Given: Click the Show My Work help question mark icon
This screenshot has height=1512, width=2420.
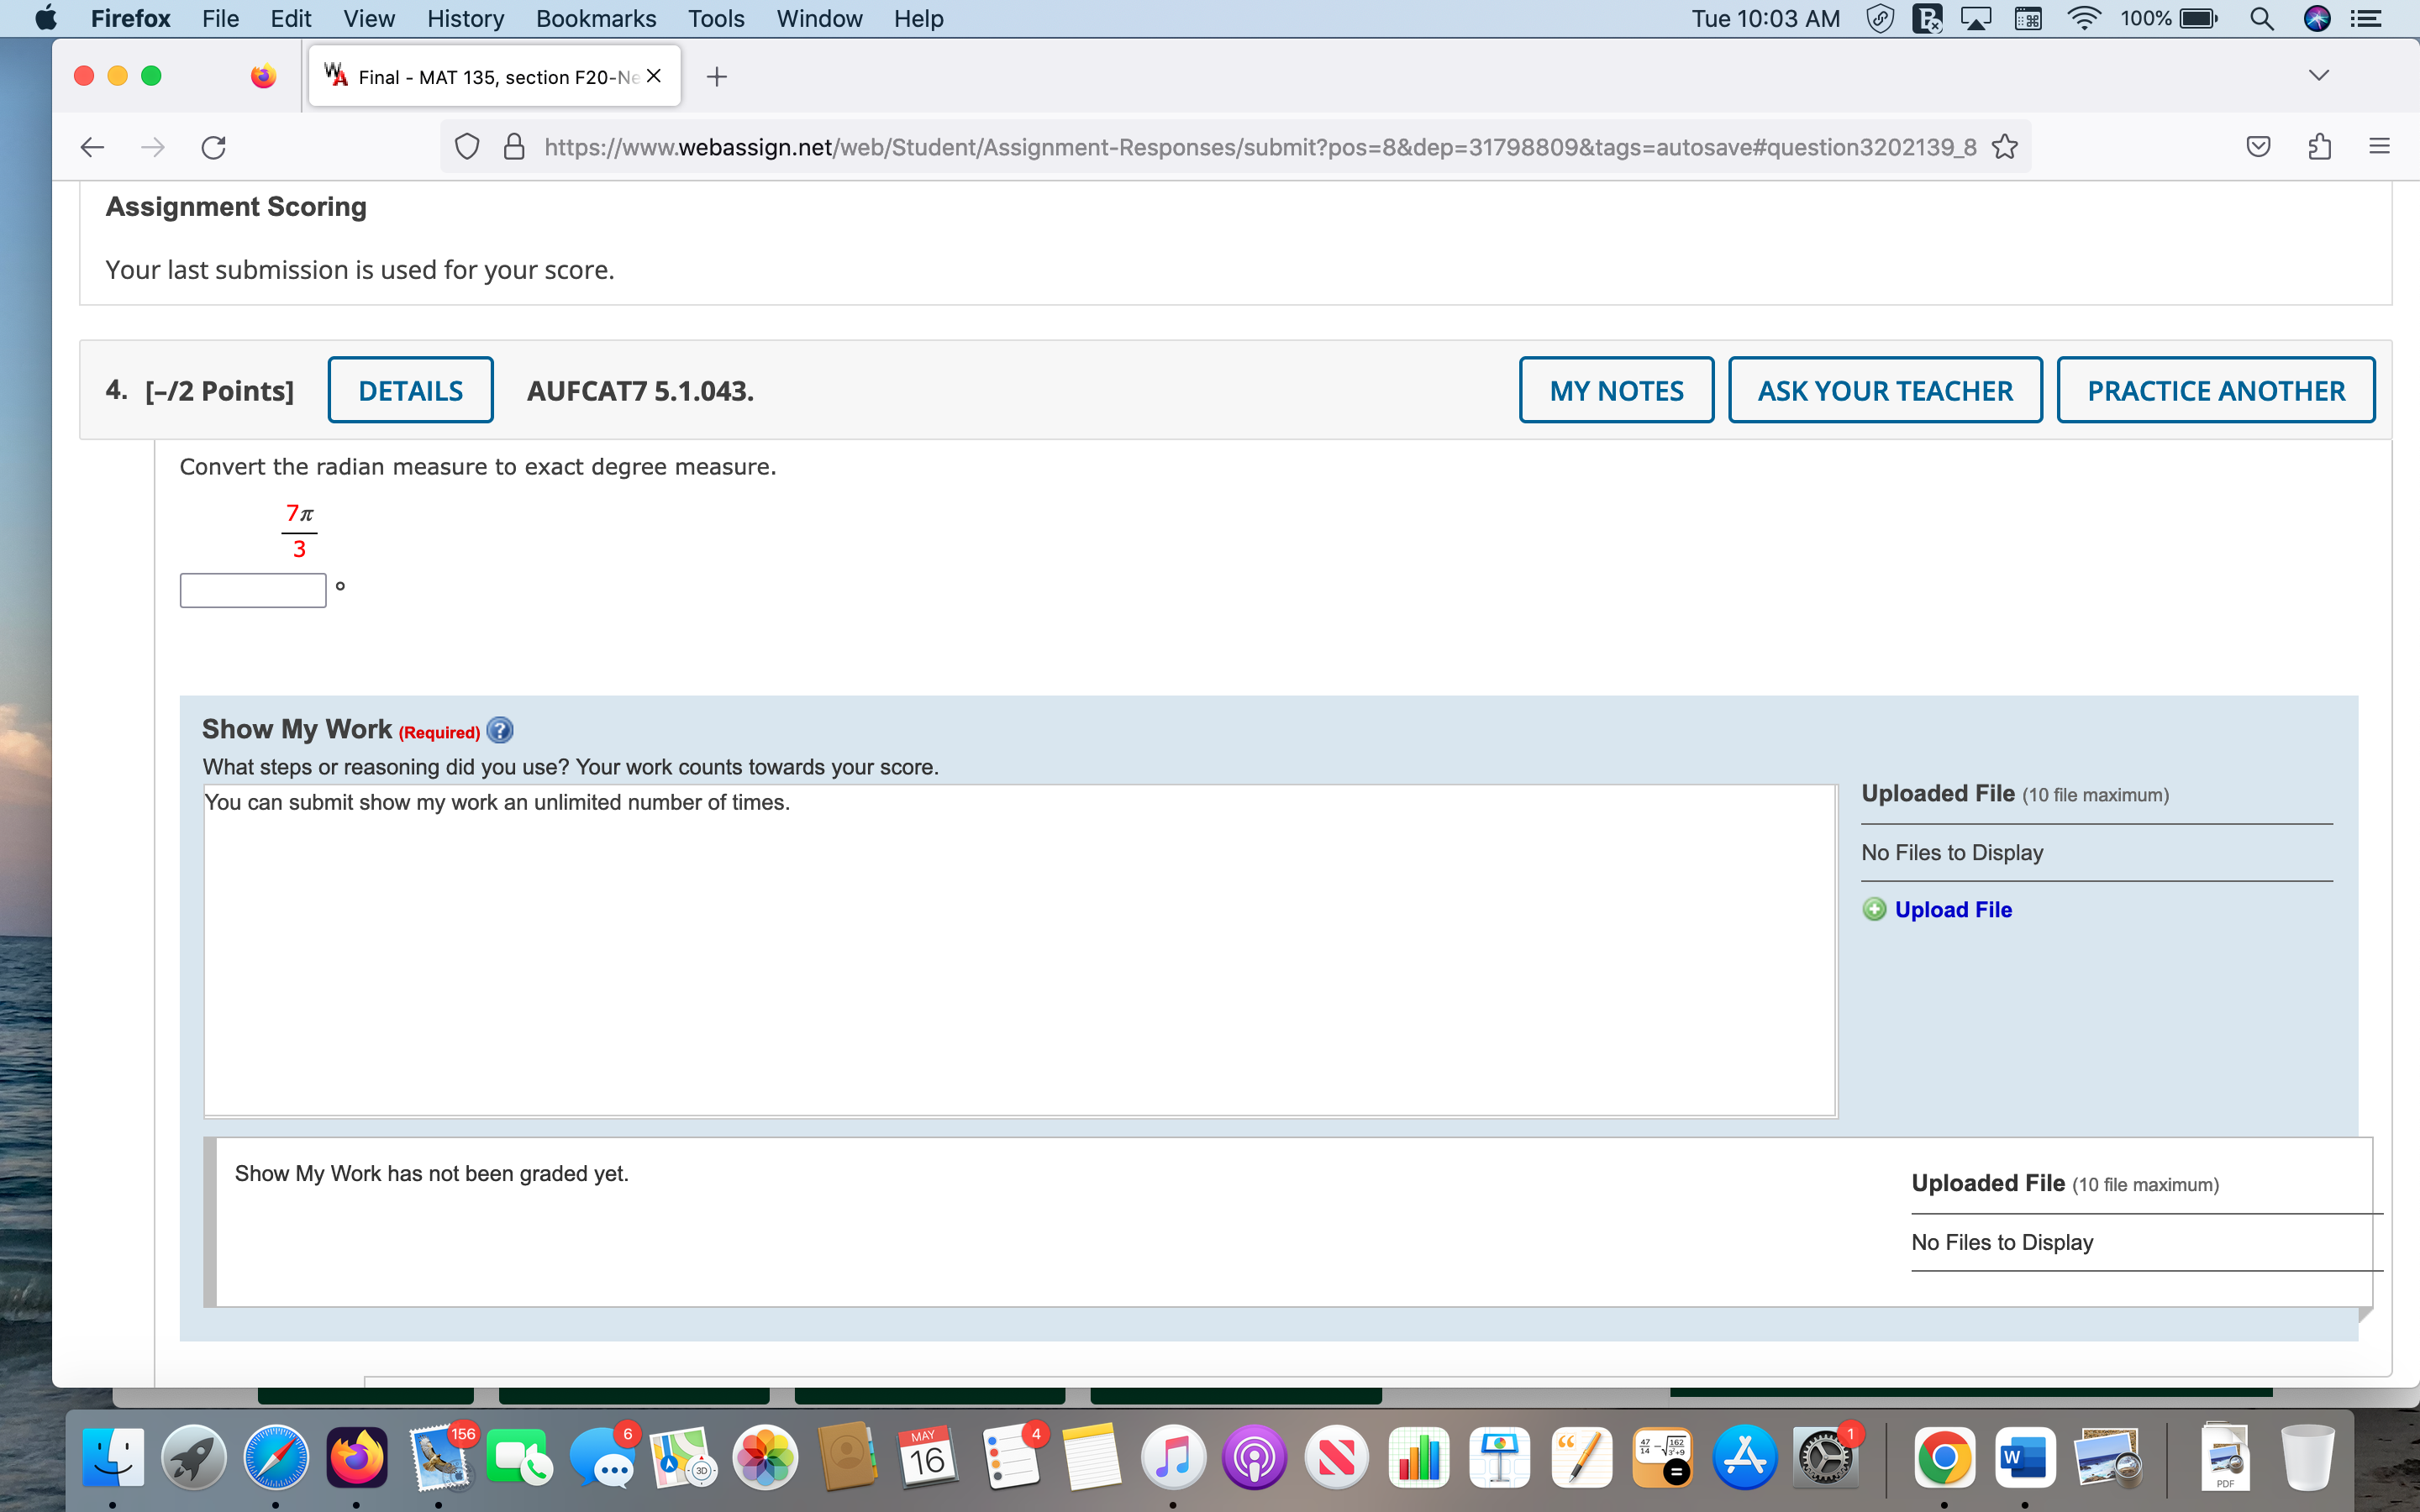Looking at the screenshot, I should 499,730.
